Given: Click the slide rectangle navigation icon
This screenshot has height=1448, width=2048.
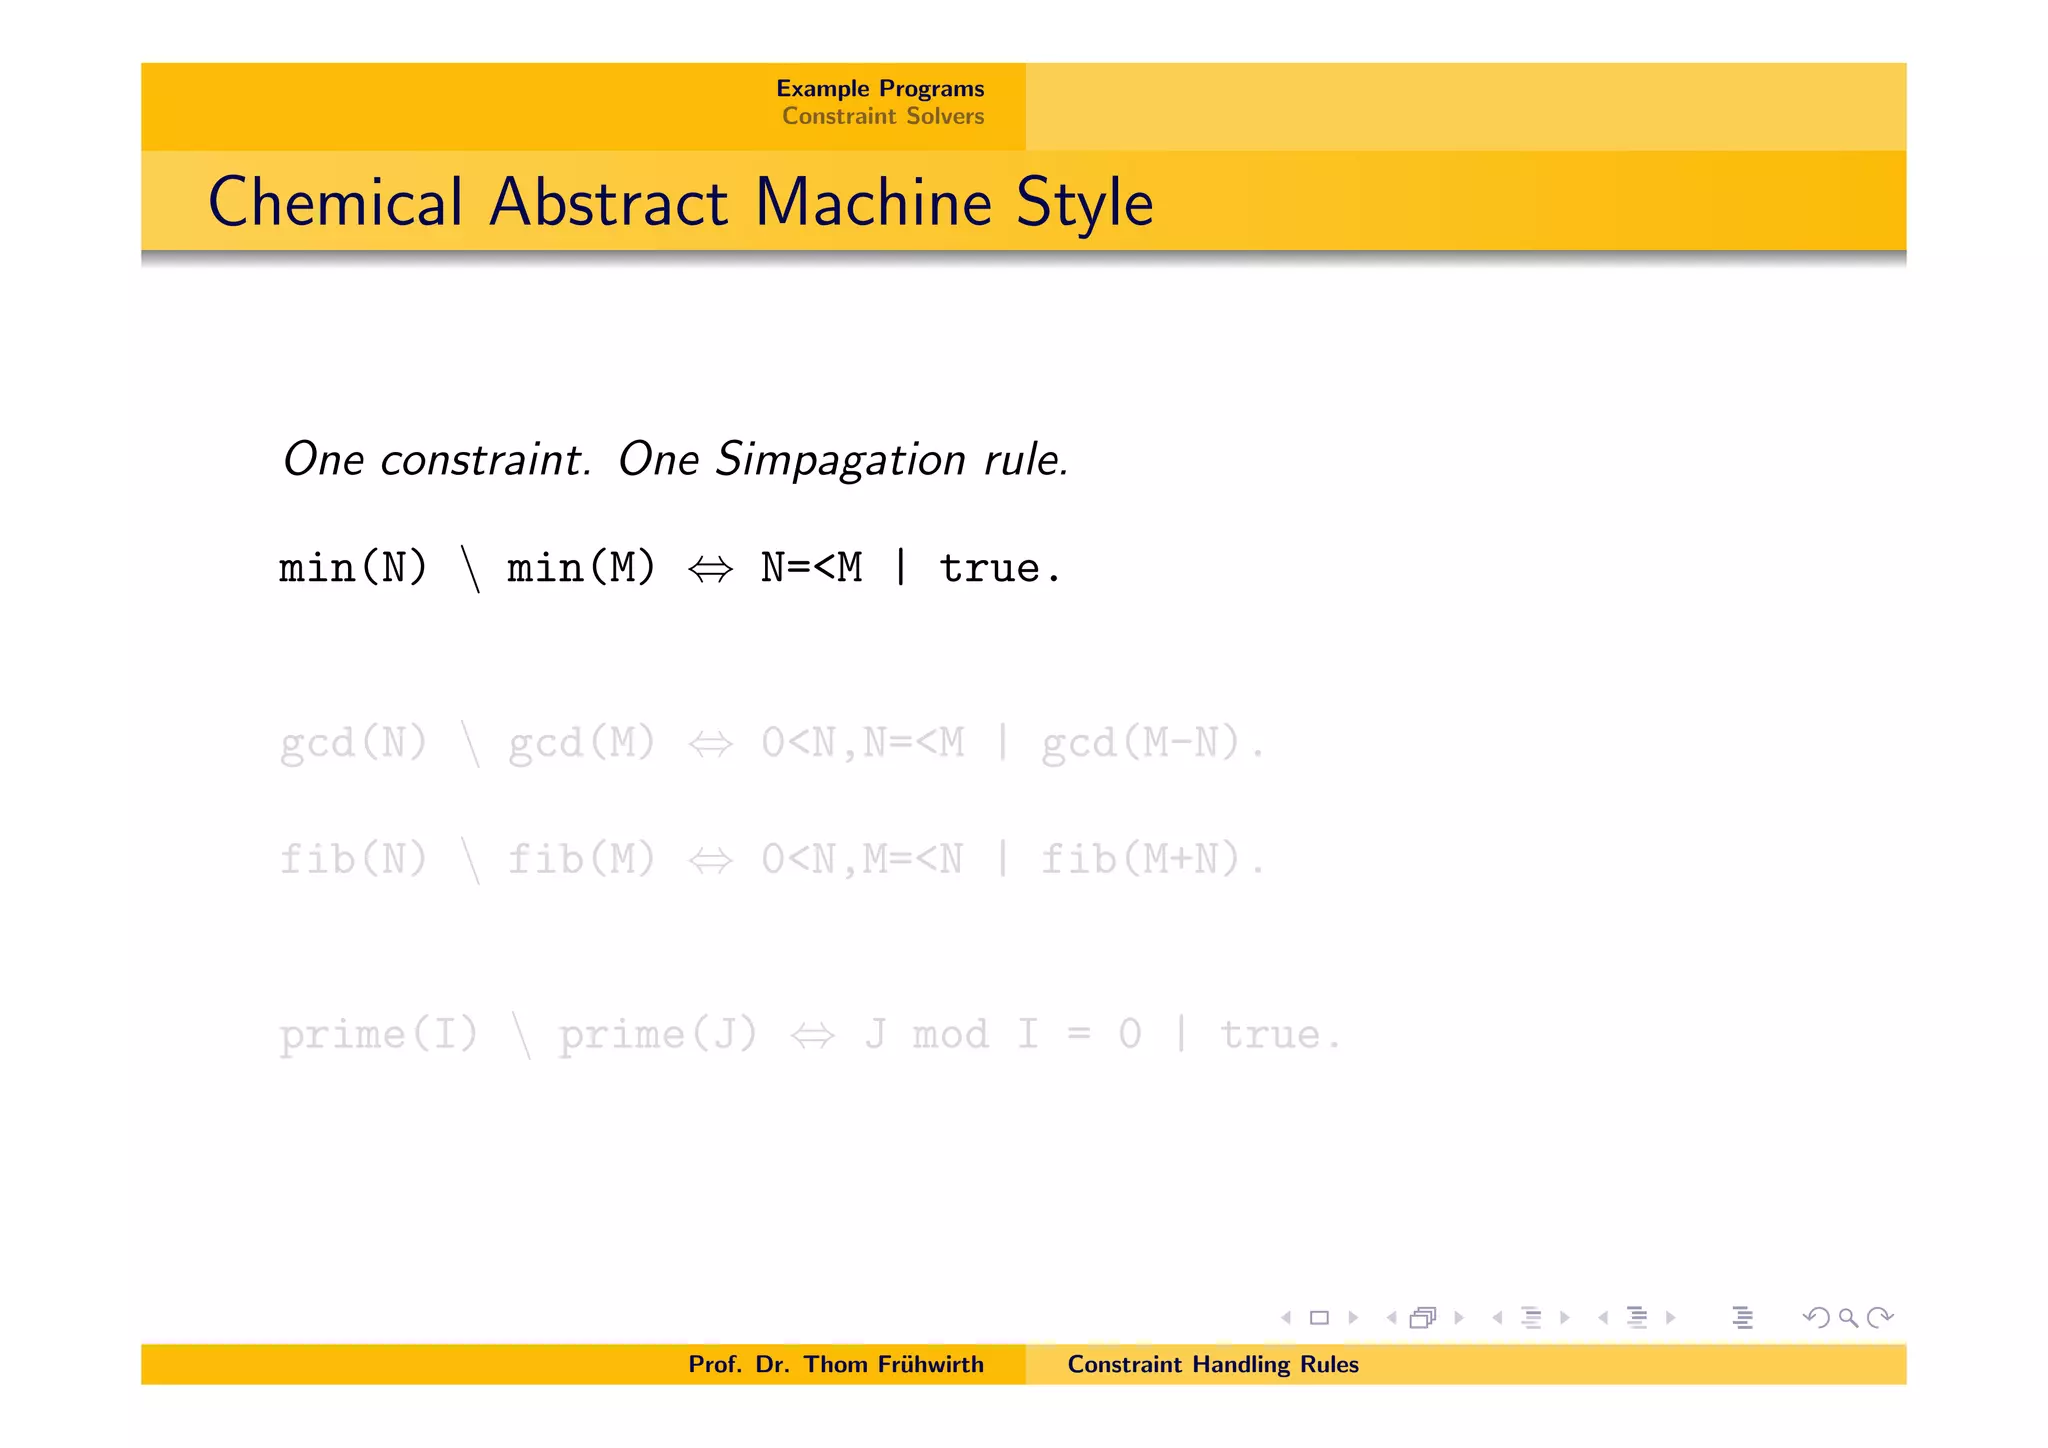Looking at the screenshot, I should point(1319,1318).
